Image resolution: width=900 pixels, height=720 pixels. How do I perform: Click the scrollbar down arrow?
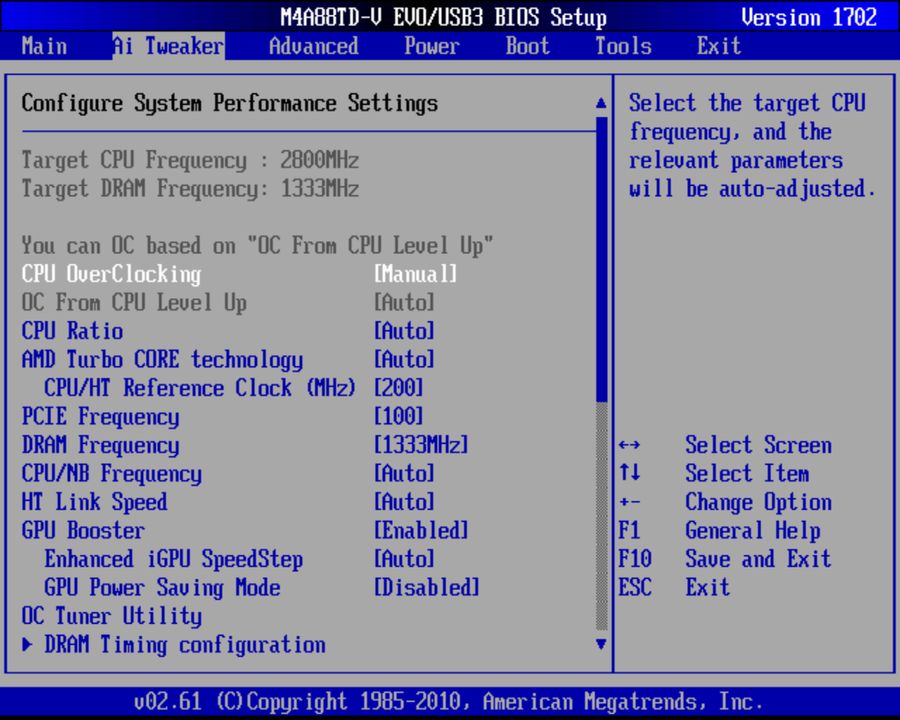(601, 645)
